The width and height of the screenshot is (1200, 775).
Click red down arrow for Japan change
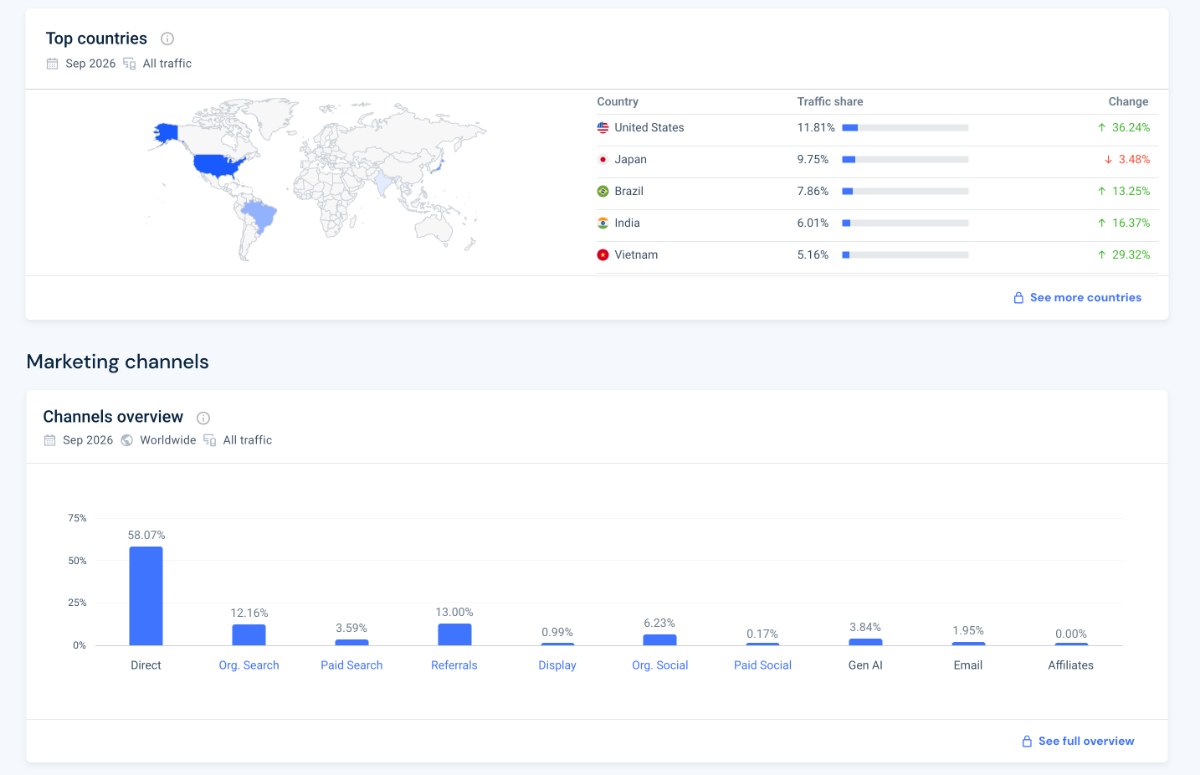pyautogui.click(x=1109, y=160)
